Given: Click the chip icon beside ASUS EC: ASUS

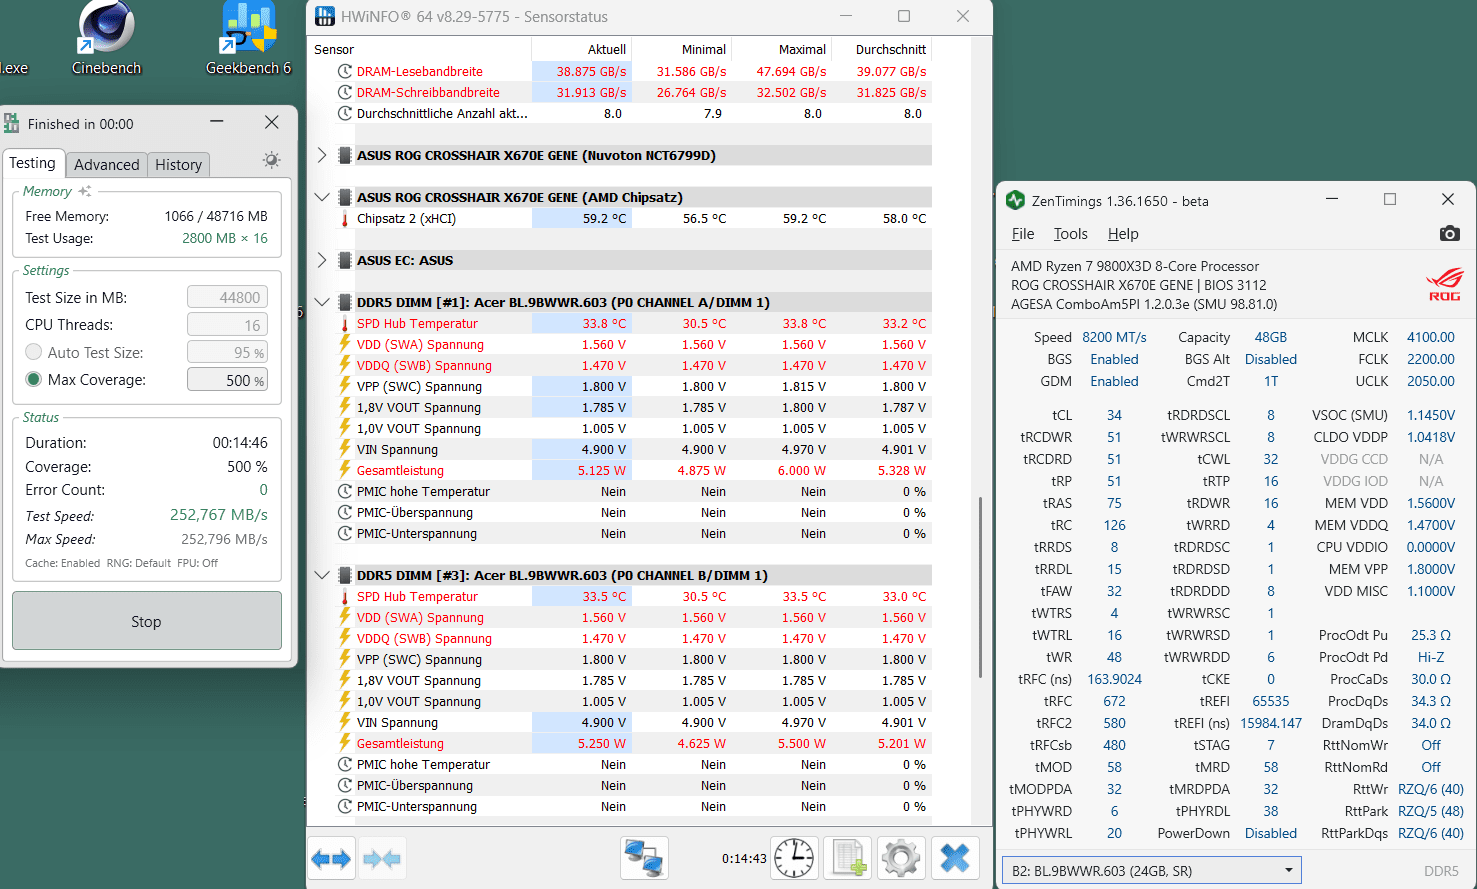Looking at the screenshot, I should [344, 260].
